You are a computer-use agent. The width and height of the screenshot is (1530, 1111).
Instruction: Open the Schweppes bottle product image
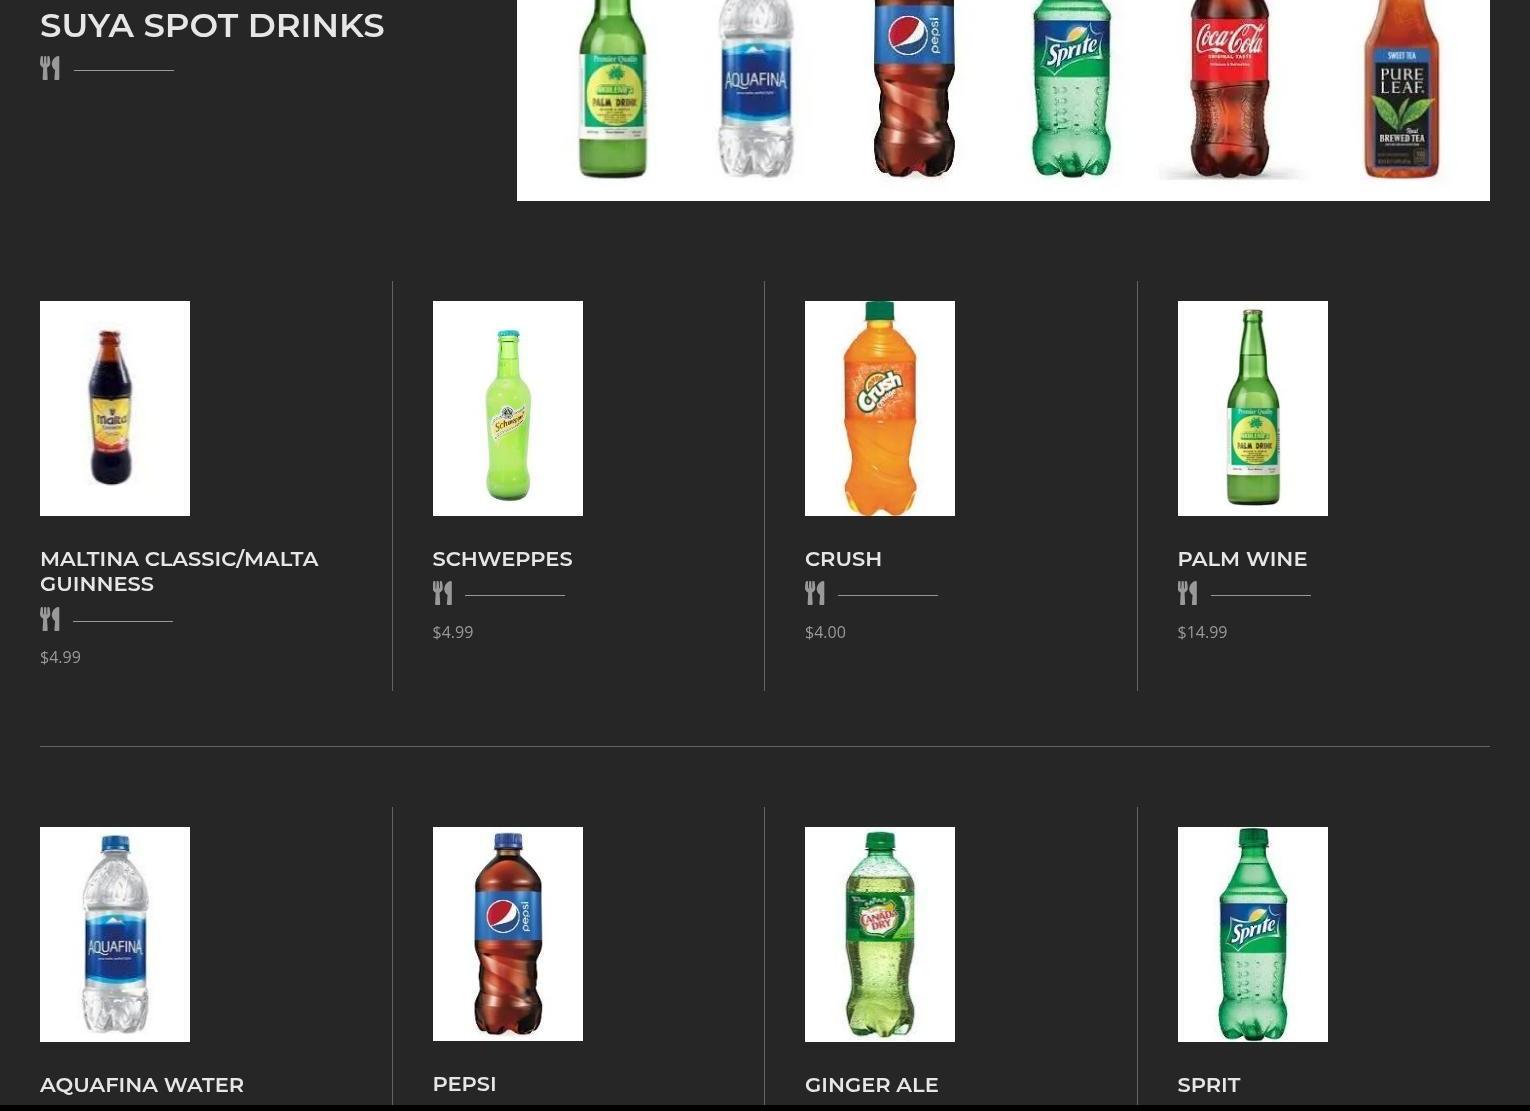click(x=508, y=408)
